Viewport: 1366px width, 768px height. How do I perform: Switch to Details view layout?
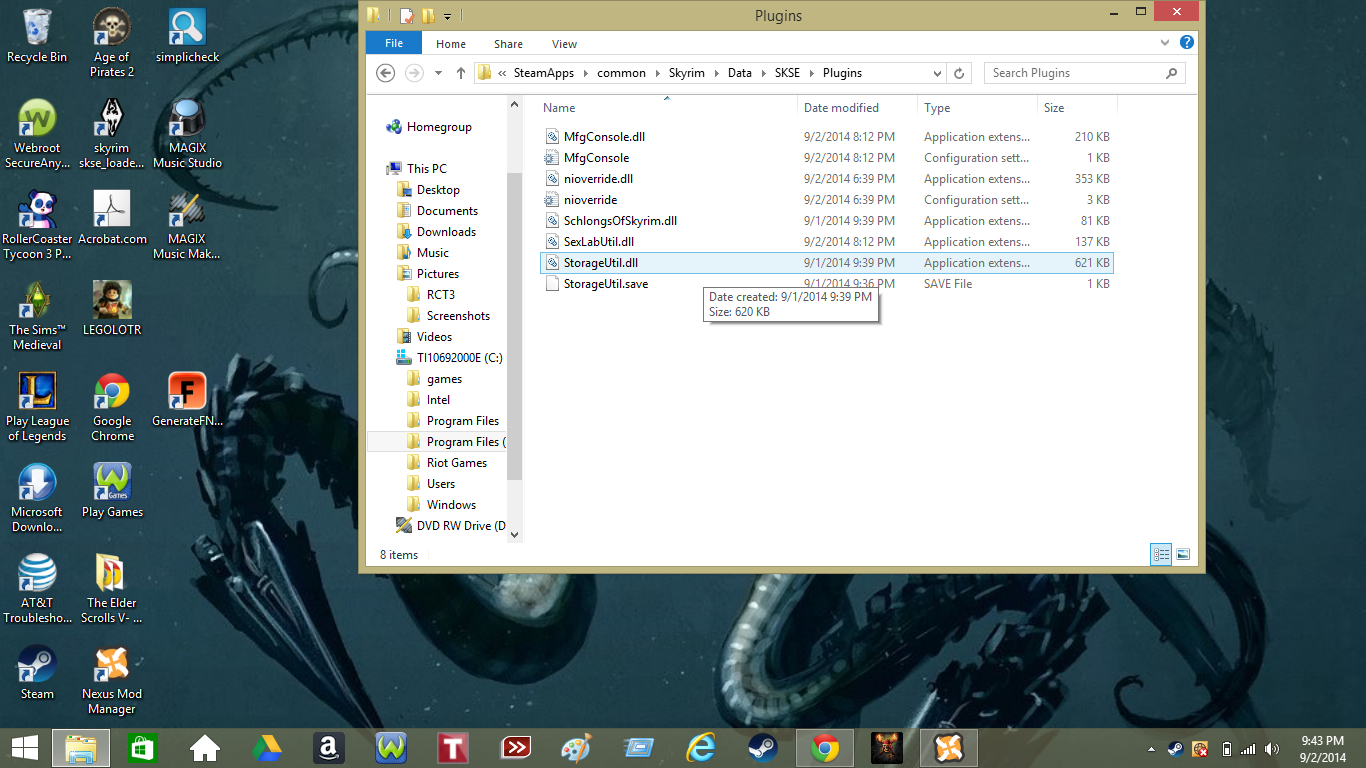click(x=1161, y=554)
